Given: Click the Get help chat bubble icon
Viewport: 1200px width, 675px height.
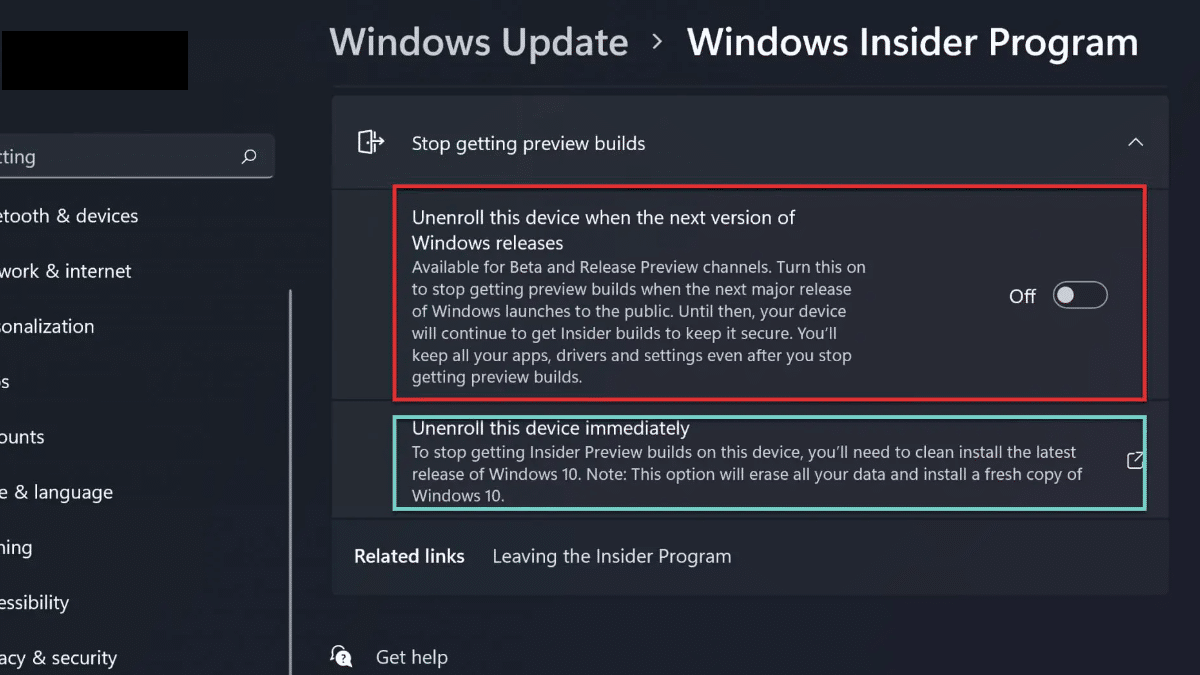Looking at the screenshot, I should tap(342, 657).
